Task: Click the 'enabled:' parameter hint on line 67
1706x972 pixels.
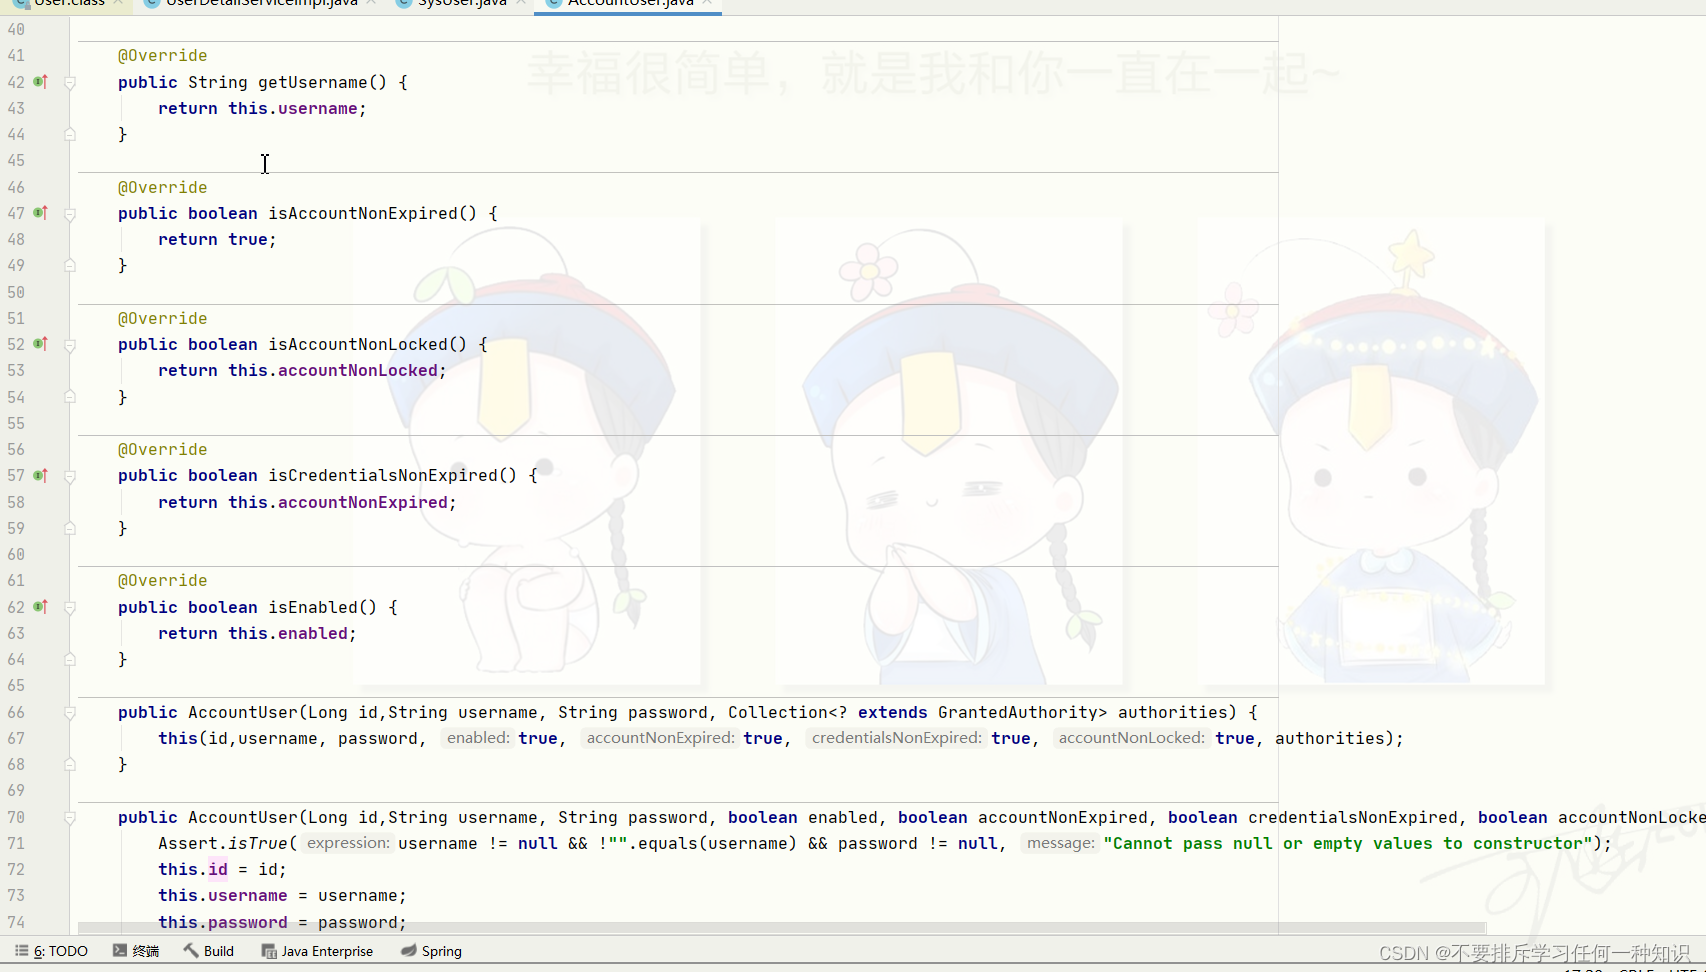Action: (478, 738)
